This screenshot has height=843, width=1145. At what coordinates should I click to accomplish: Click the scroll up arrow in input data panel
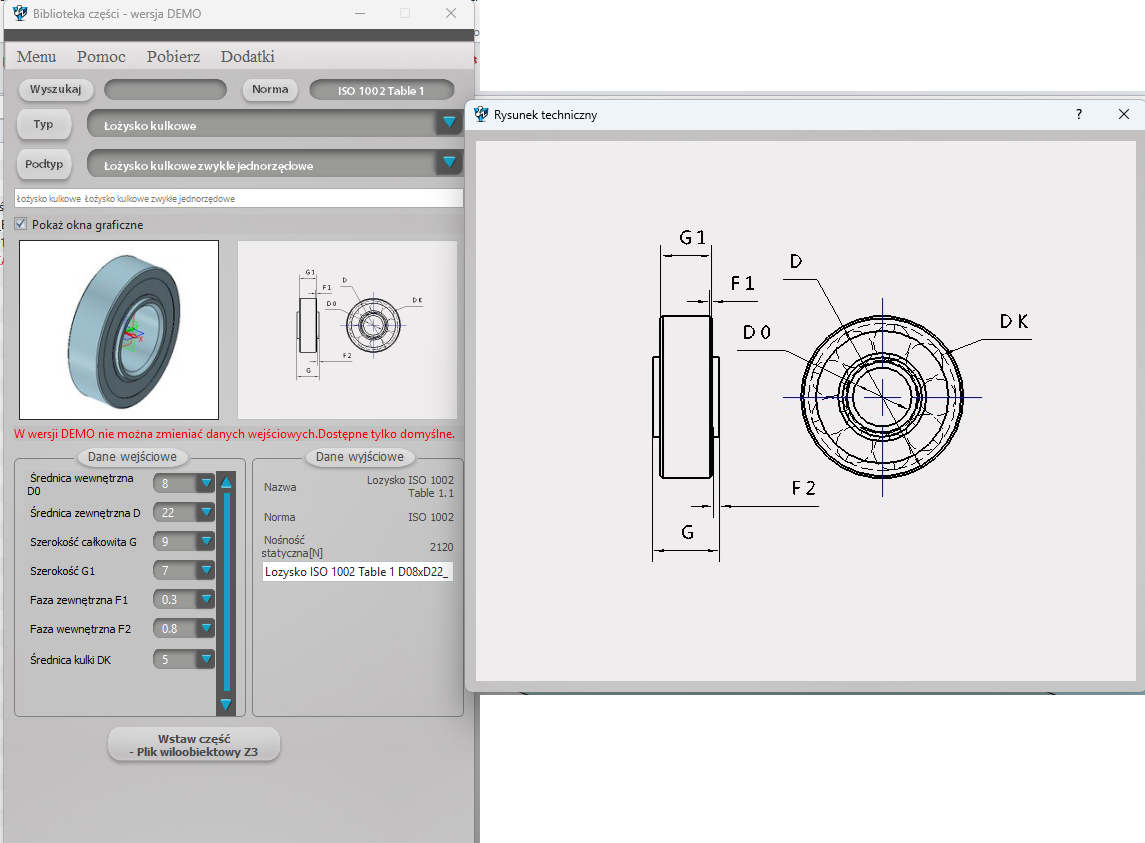click(226, 482)
